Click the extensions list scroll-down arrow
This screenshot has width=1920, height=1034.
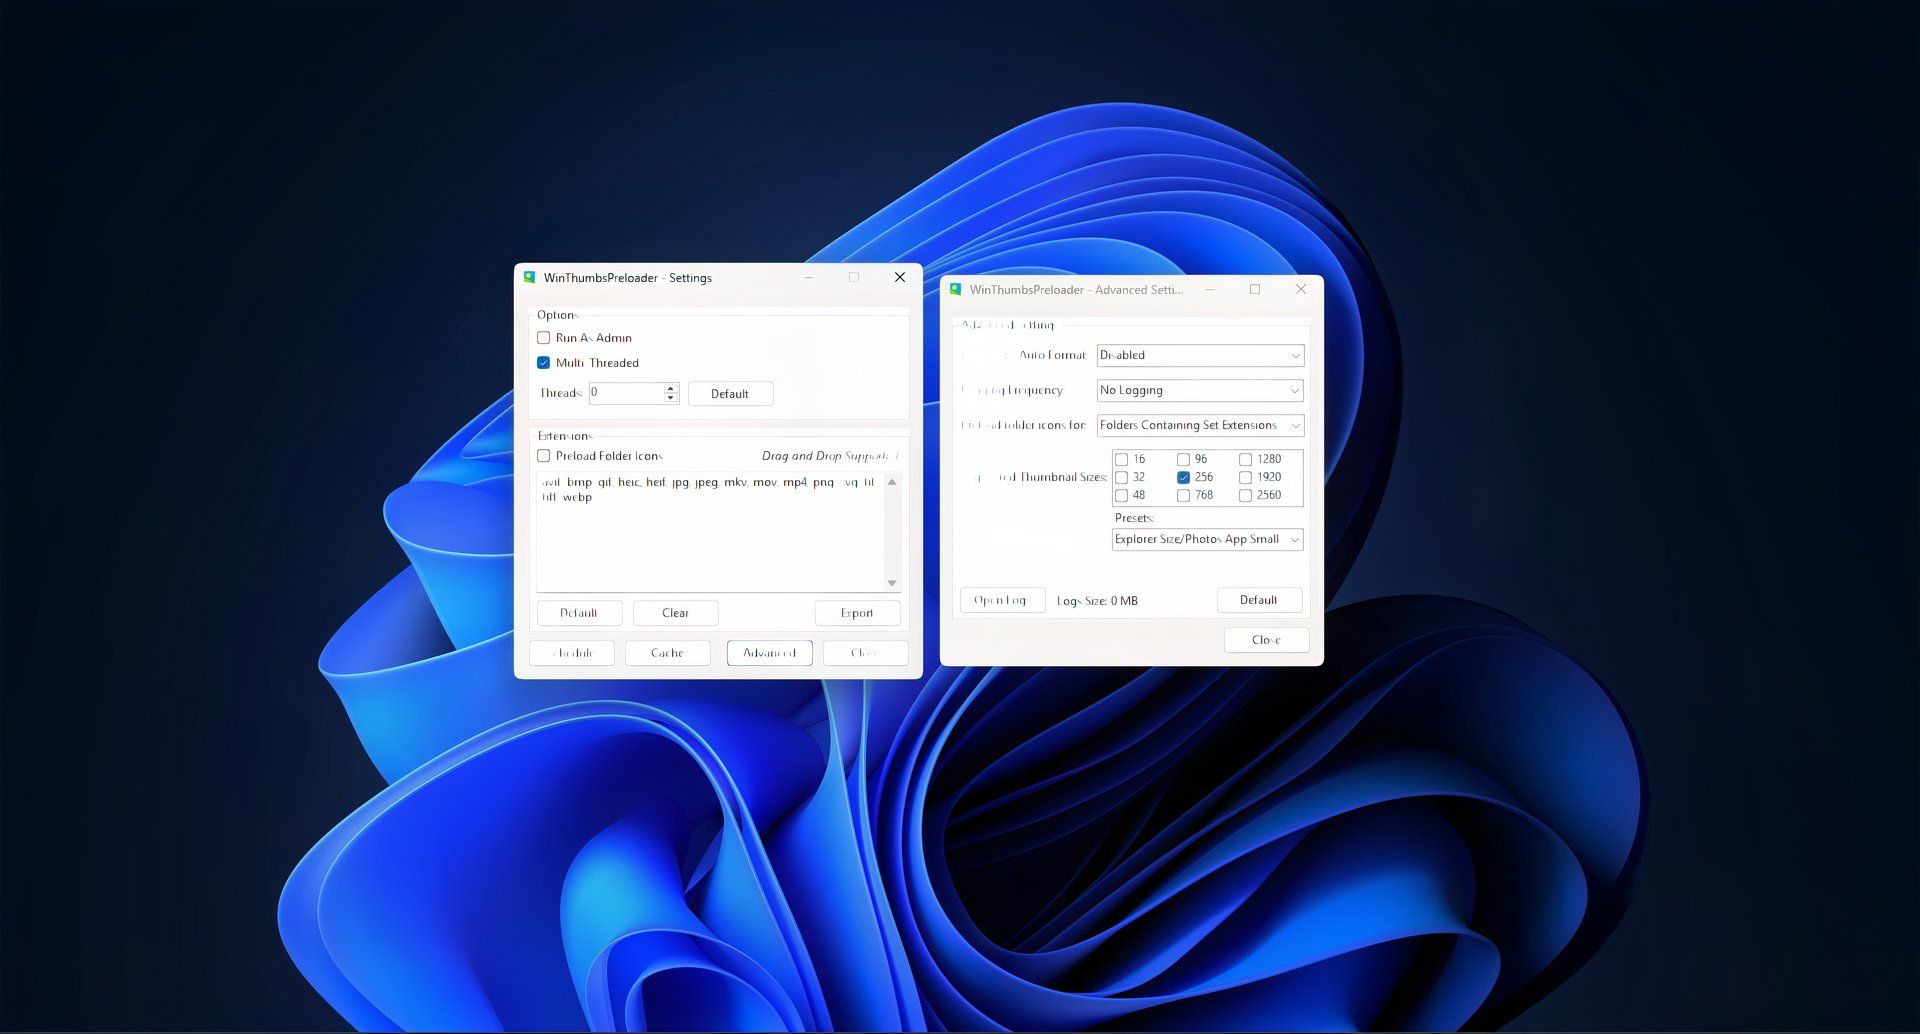(x=892, y=583)
